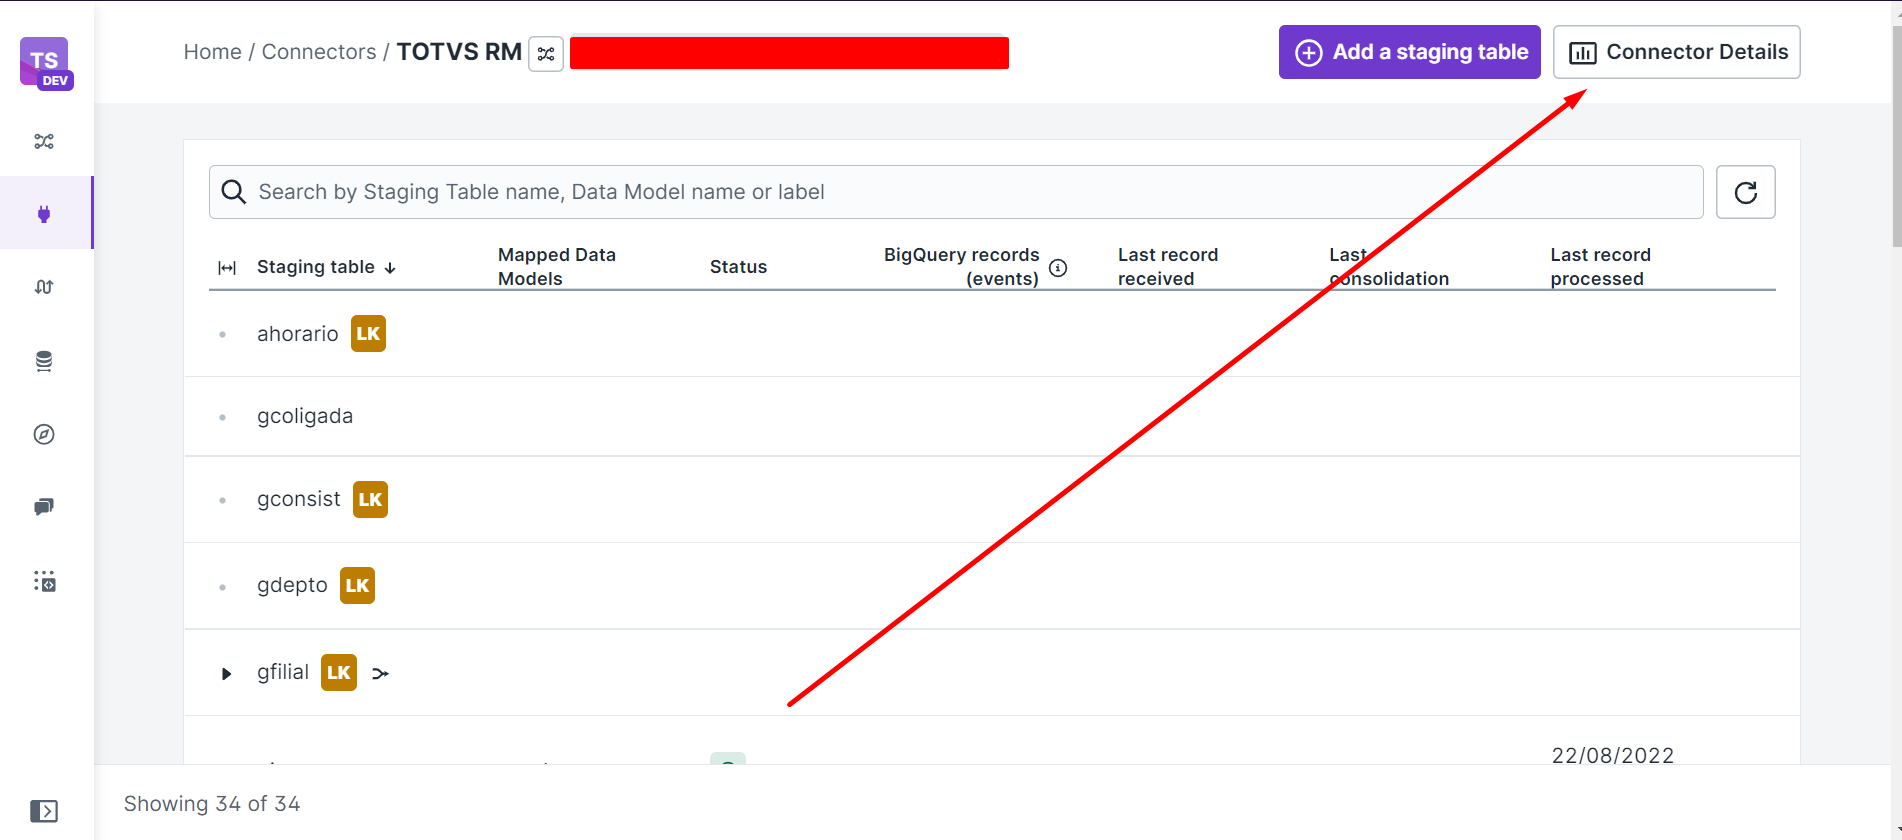Viewport: 1902px width, 840px height.
Task: Click the staging table search field
Action: coord(955,192)
